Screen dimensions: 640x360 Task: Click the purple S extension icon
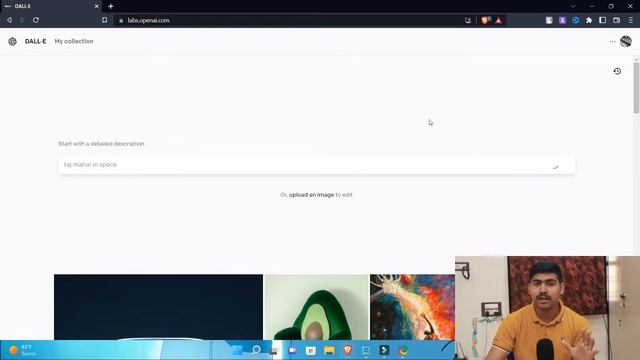[562, 20]
